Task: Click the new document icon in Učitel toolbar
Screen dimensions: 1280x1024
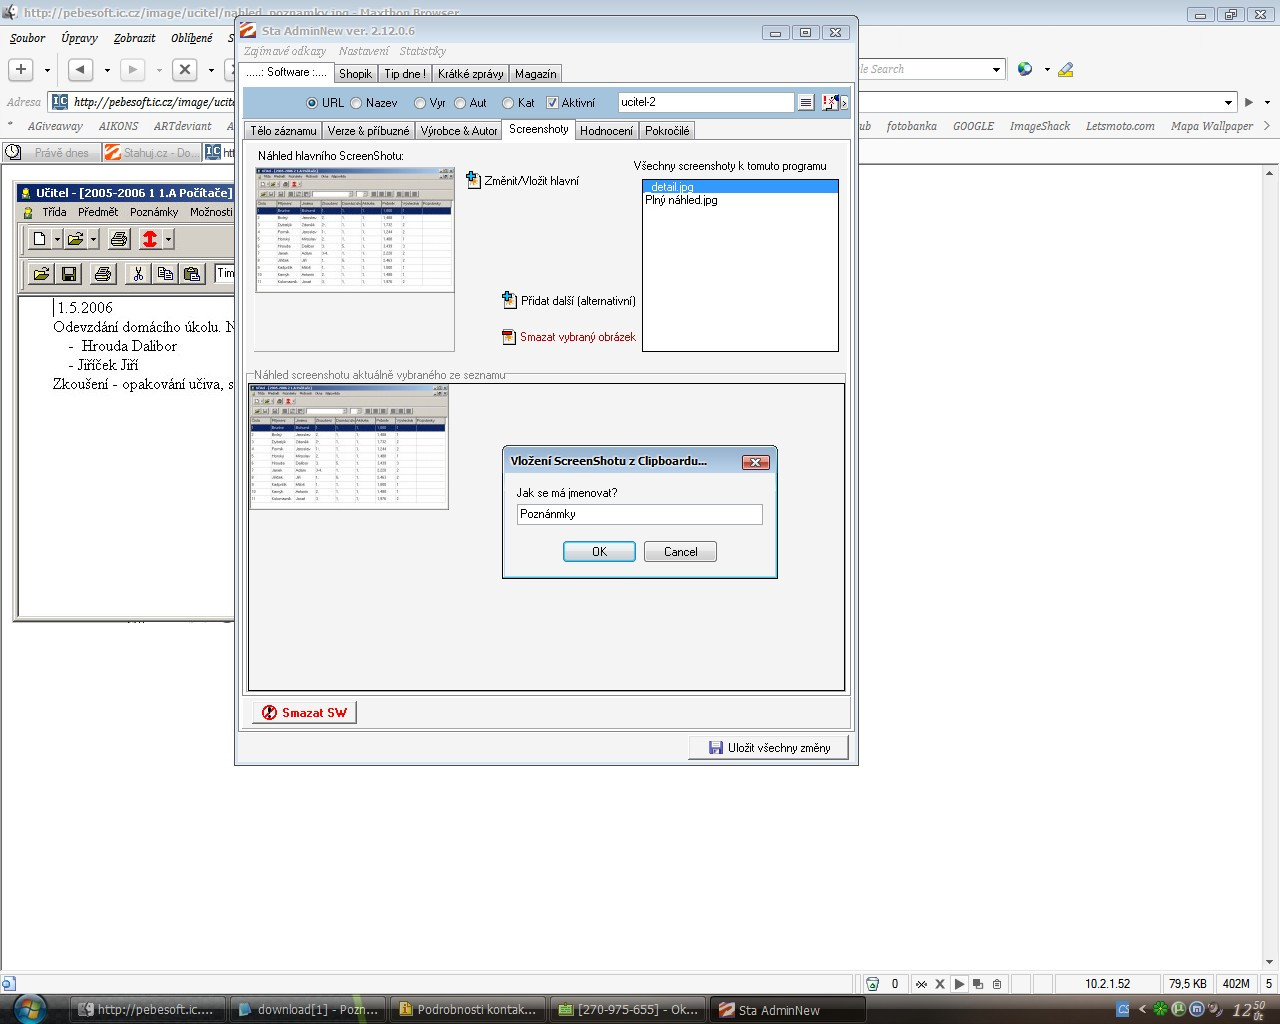Action: 39,239
